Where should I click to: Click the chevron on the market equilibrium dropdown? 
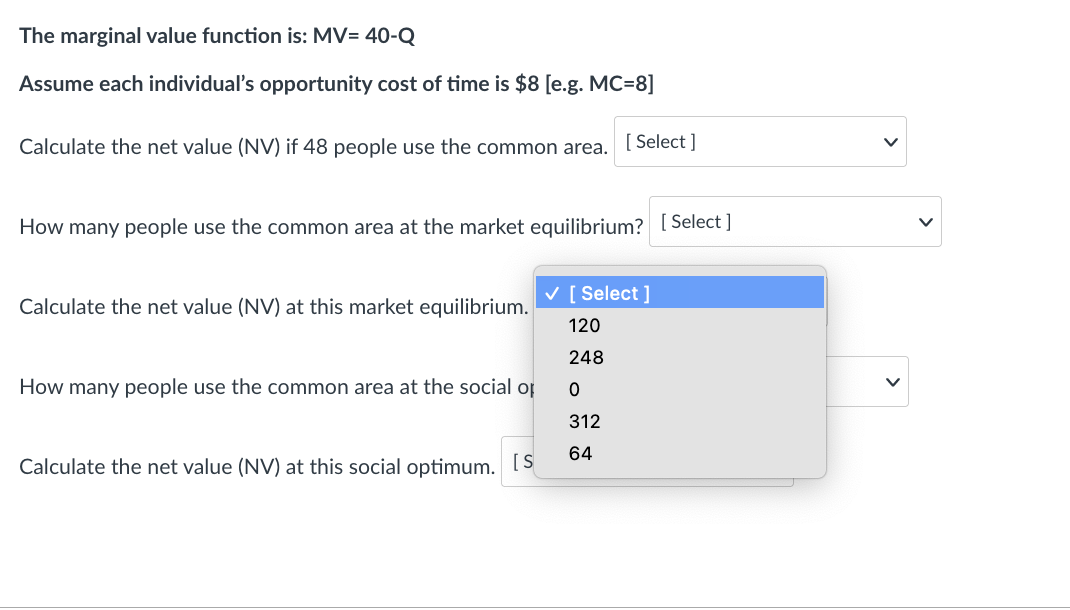point(925,222)
